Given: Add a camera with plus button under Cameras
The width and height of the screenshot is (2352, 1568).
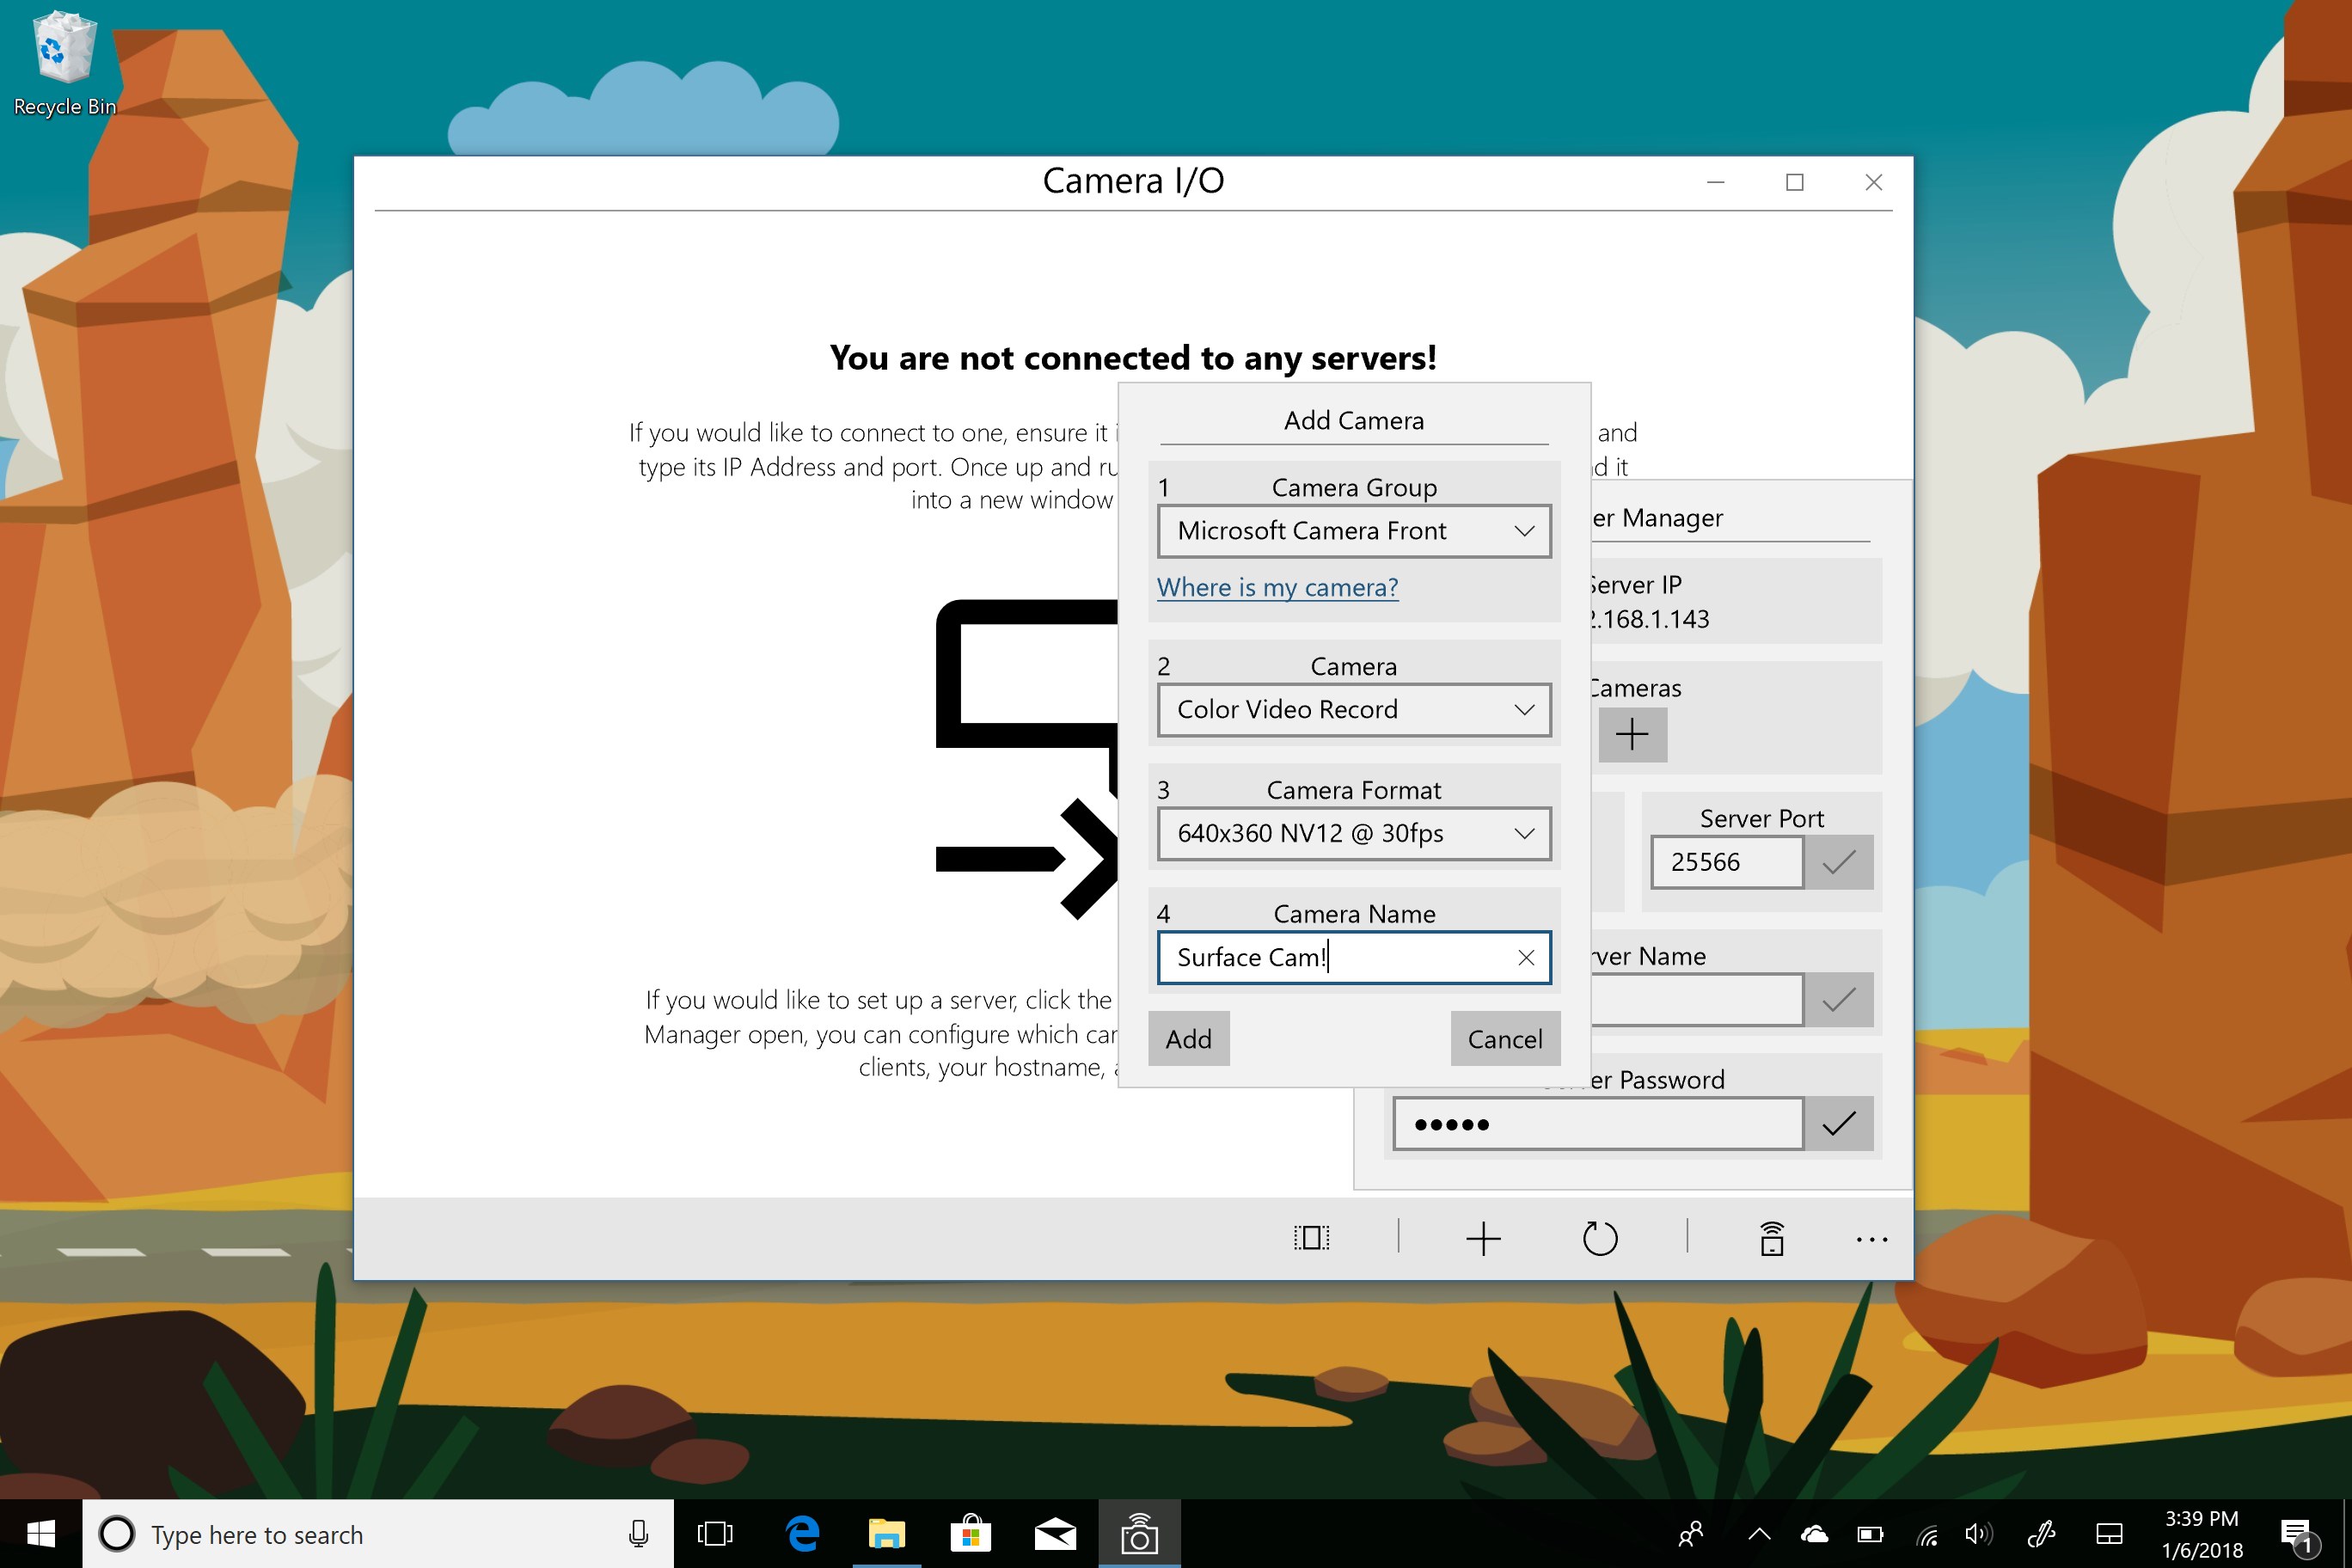Looking at the screenshot, I should tap(1632, 735).
